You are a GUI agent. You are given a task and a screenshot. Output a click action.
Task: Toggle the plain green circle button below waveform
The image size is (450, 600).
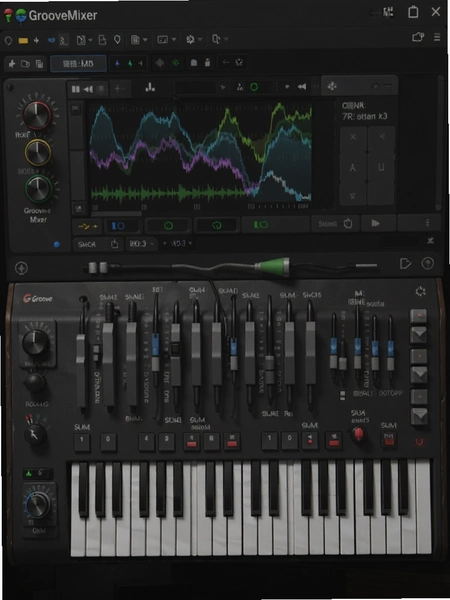pos(168,226)
